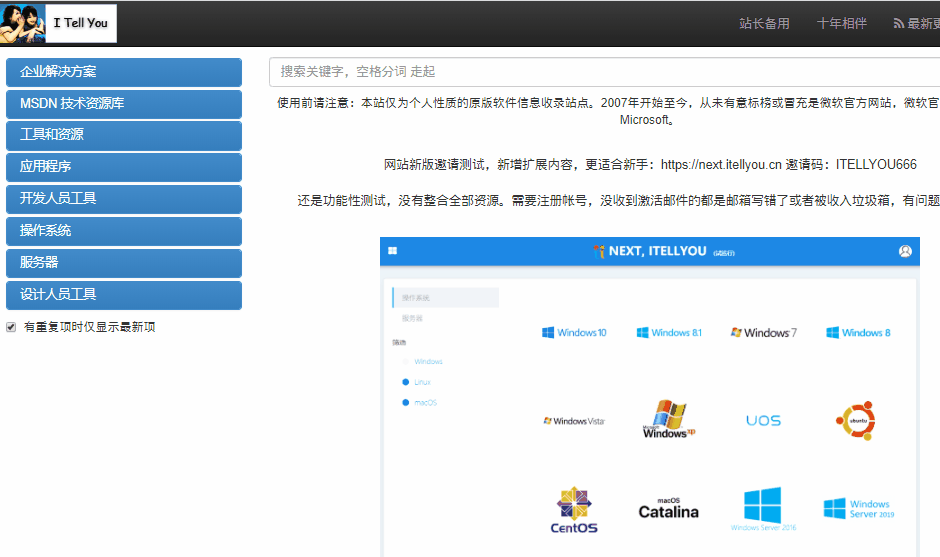The height and width of the screenshot is (557, 940).
Task: Click the Windows 10 logo
Action: pos(574,333)
